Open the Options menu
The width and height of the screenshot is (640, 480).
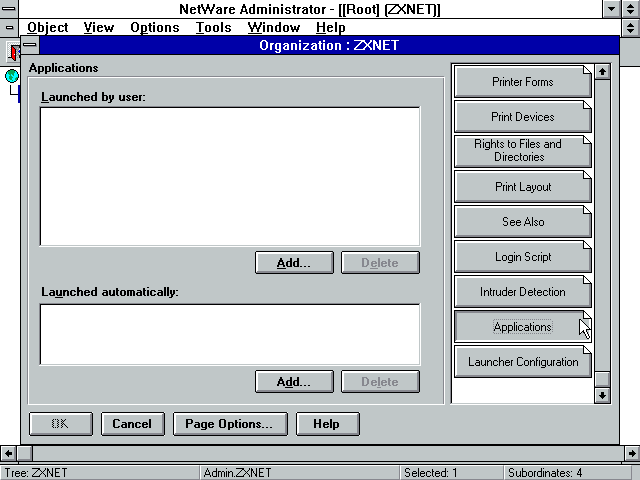point(155,27)
